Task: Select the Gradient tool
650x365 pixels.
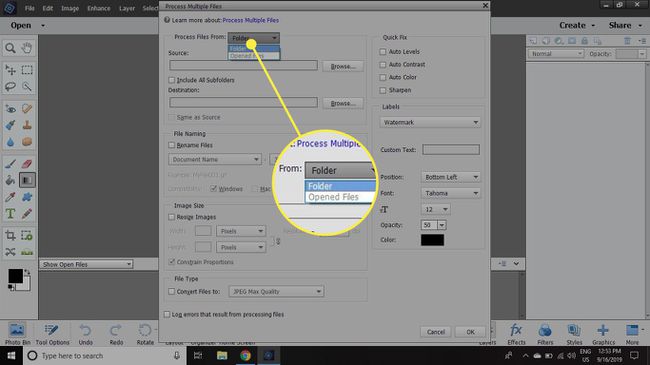Action: 27,180
